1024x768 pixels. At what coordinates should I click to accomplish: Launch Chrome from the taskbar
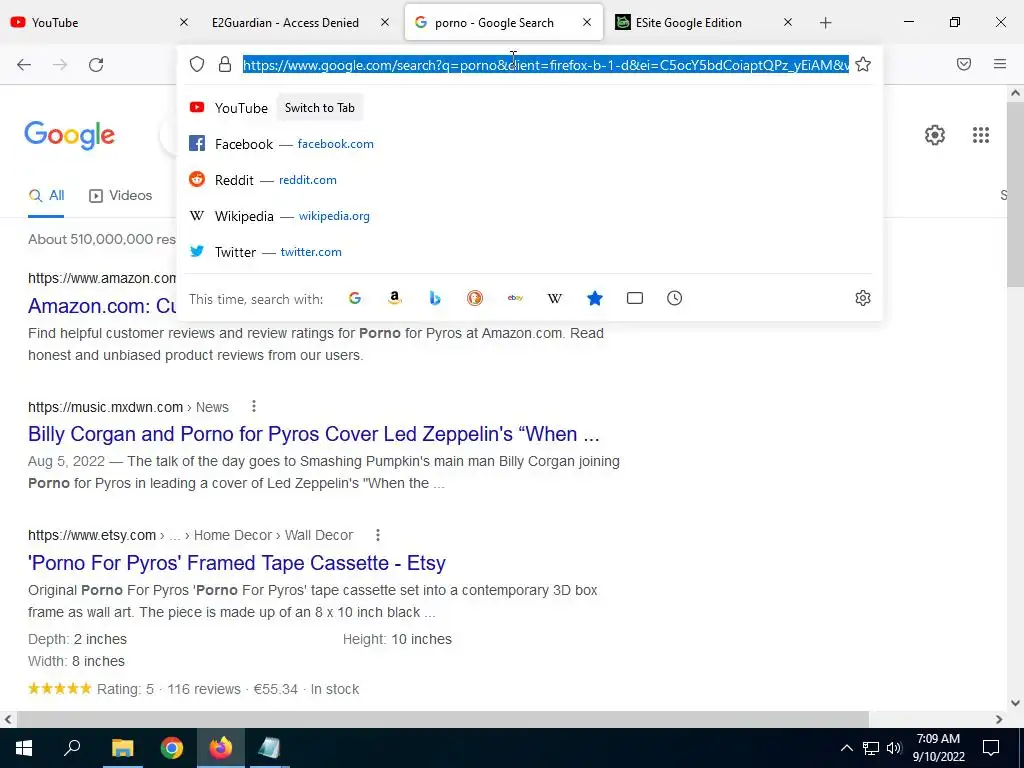172,748
